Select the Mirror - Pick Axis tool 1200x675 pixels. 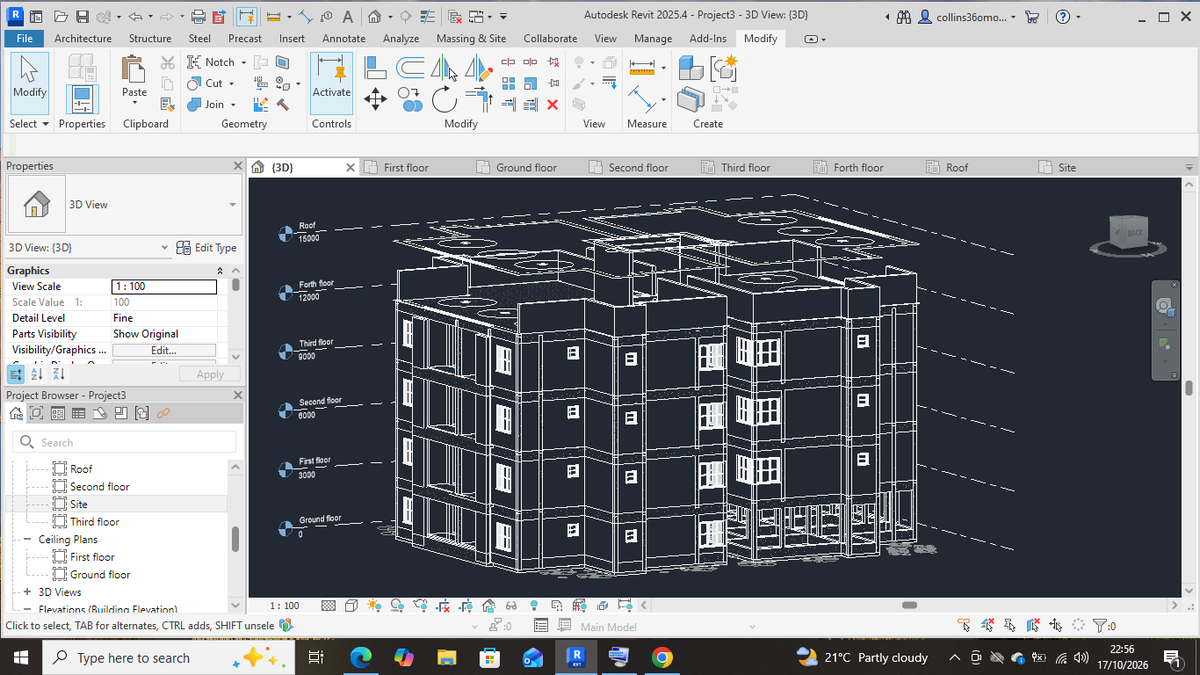click(442, 68)
